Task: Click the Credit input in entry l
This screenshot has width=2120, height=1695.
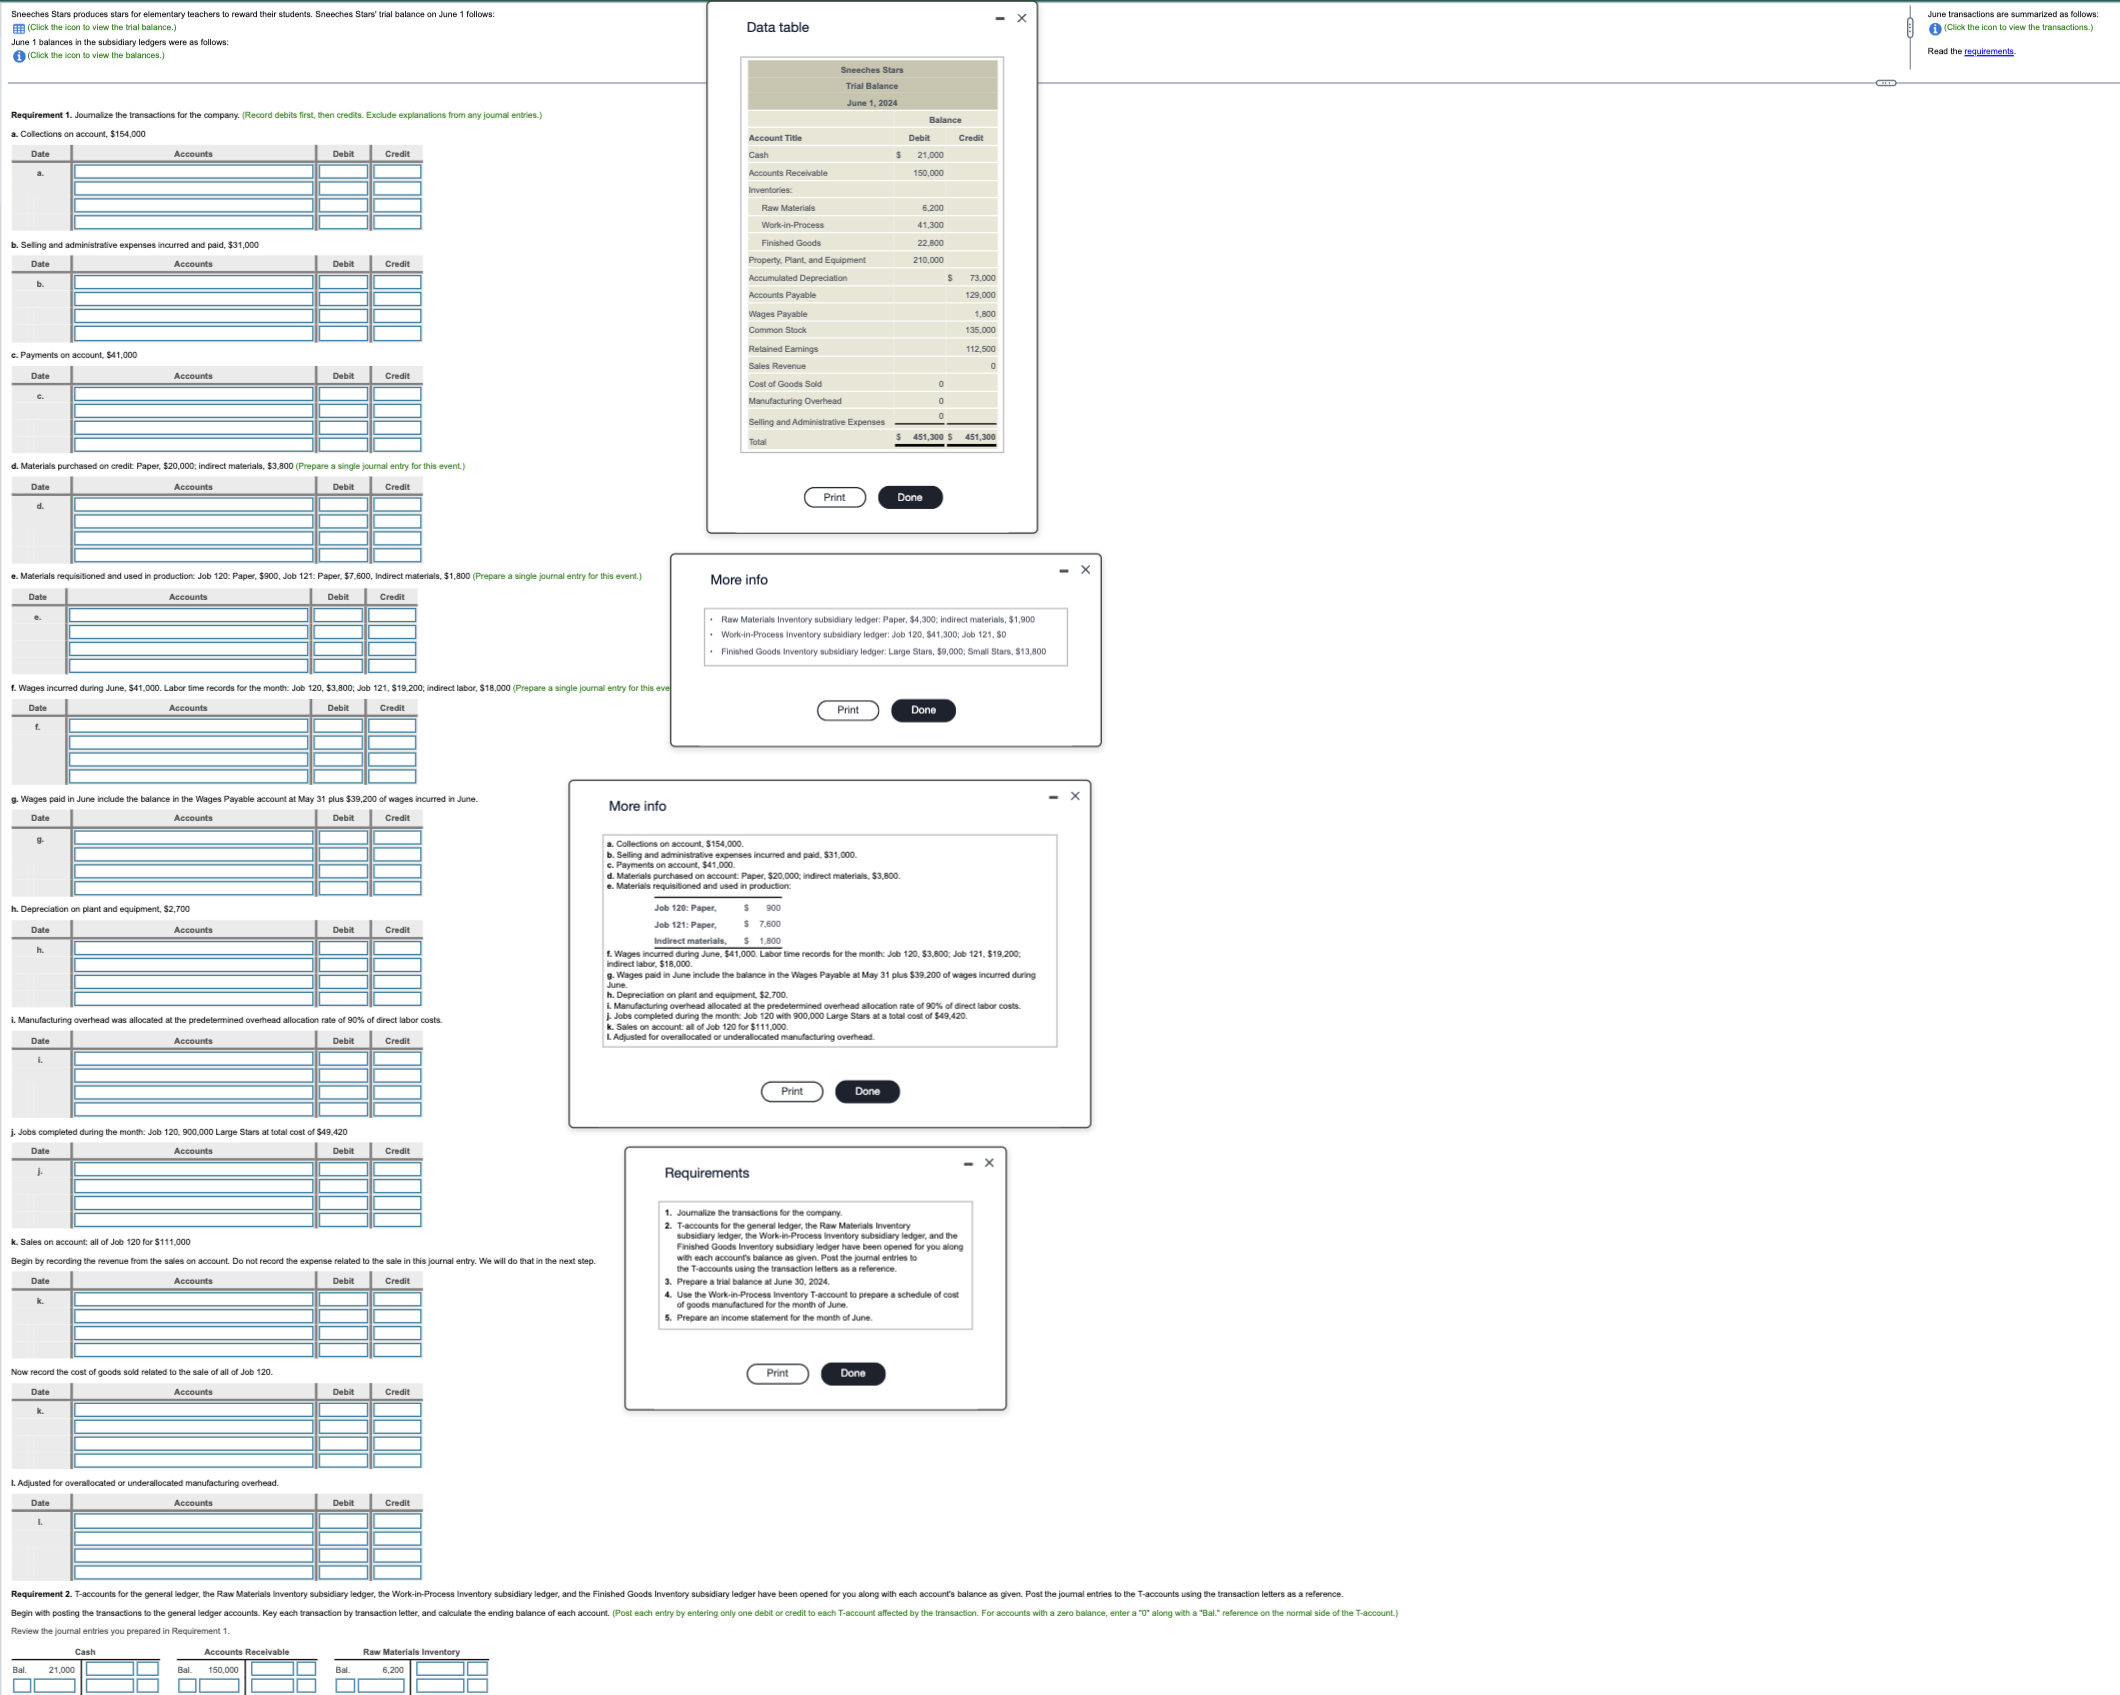Action: (x=397, y=1520)
